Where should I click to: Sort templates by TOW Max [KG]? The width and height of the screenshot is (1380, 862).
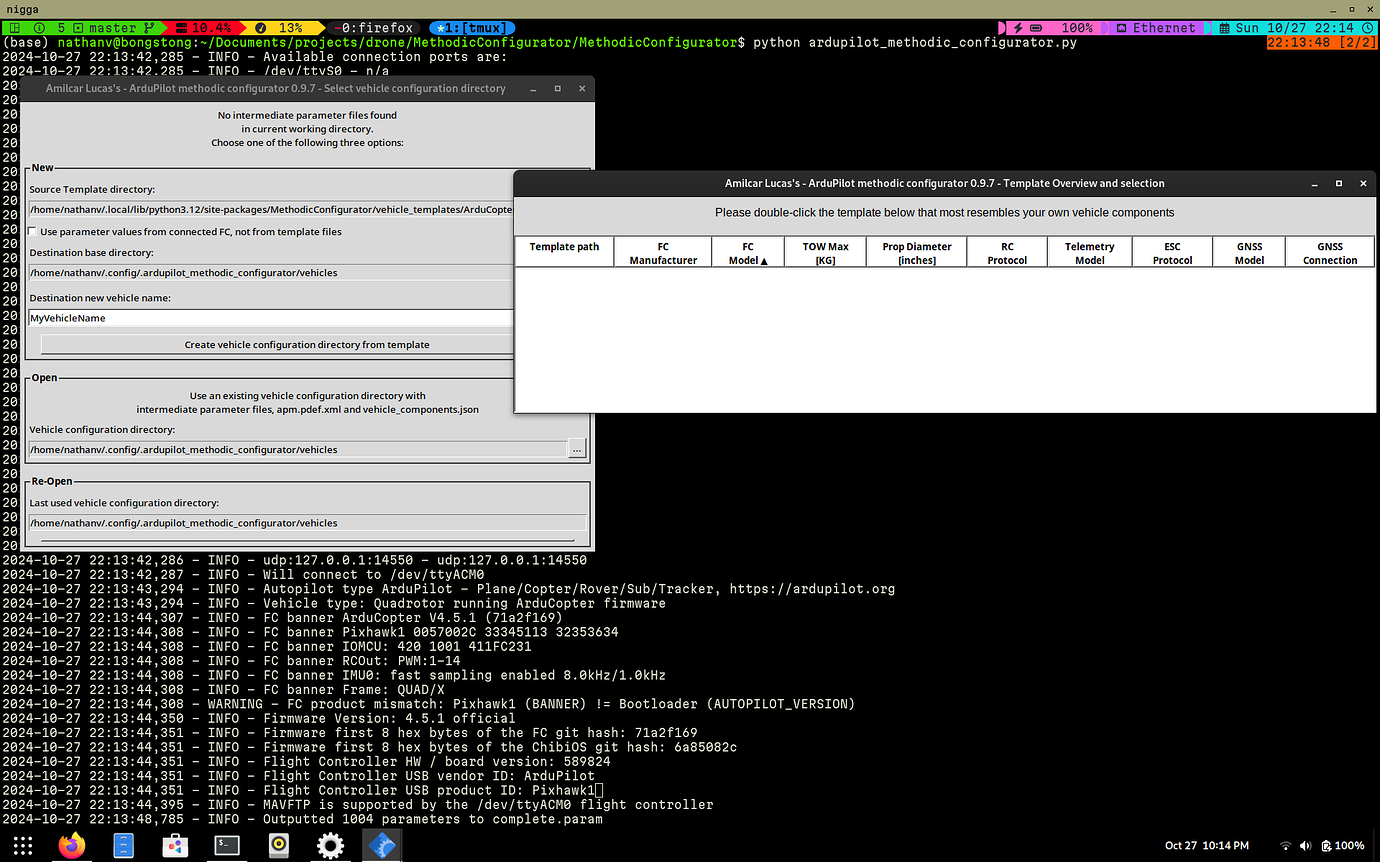coord(825,253)
